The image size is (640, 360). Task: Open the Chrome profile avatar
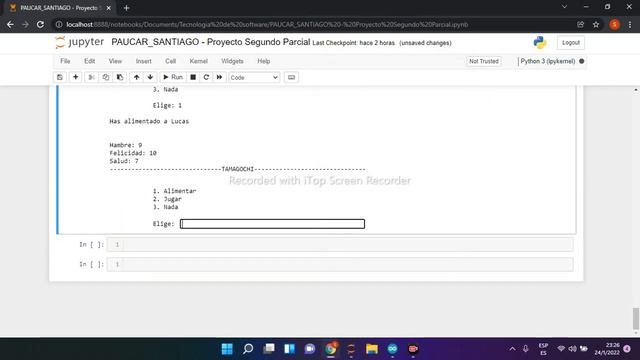[x=615, y=24]
